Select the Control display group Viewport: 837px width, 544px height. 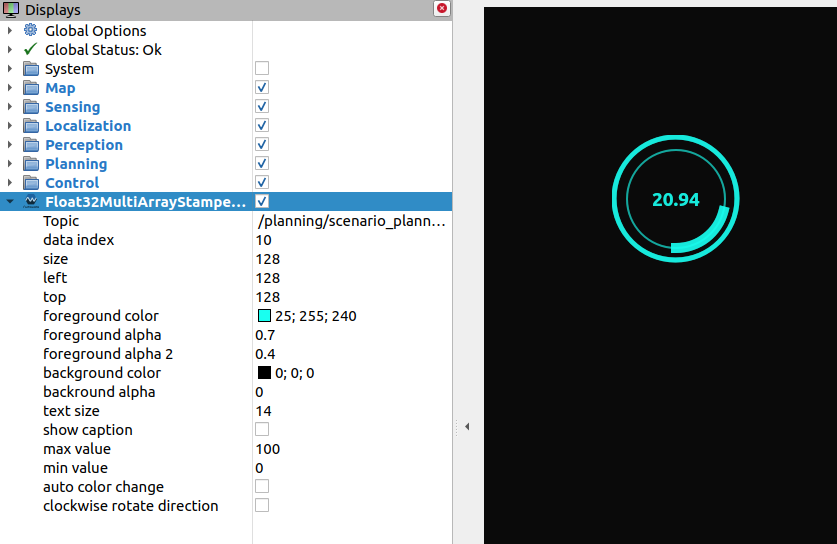[72, 183]
